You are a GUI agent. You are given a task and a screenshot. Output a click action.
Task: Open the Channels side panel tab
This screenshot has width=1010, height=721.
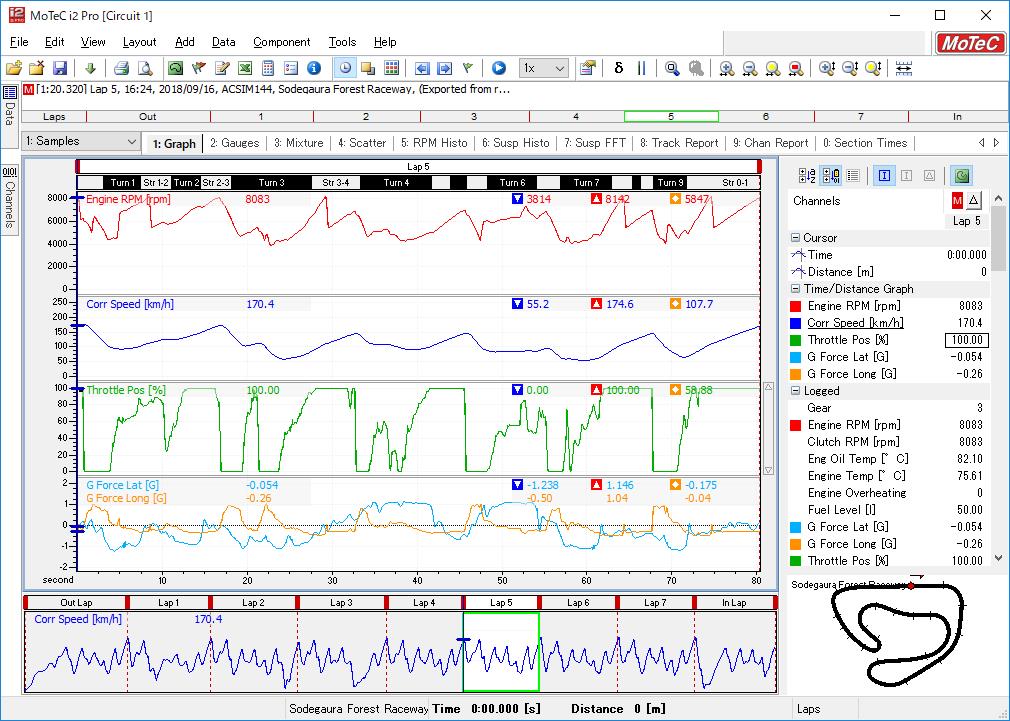point(10,198)
